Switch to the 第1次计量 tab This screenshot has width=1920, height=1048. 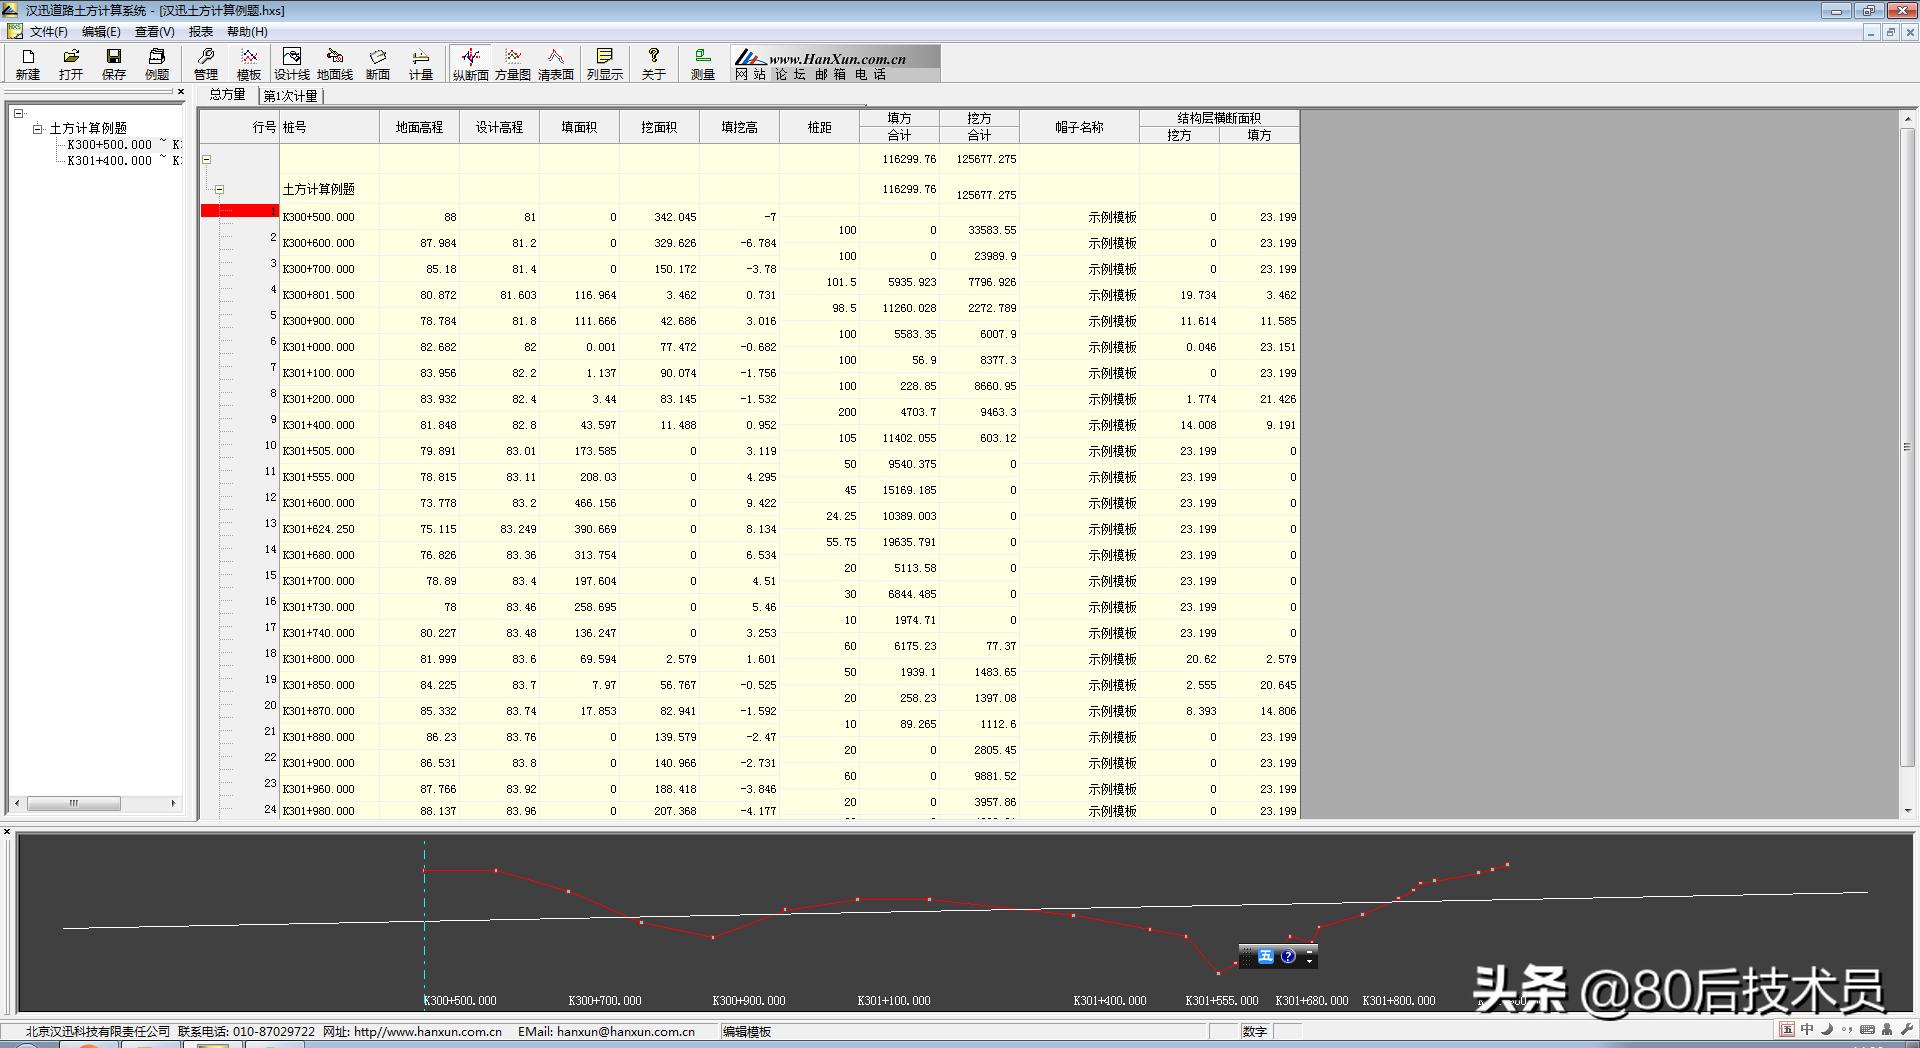[x=290, y=96]
